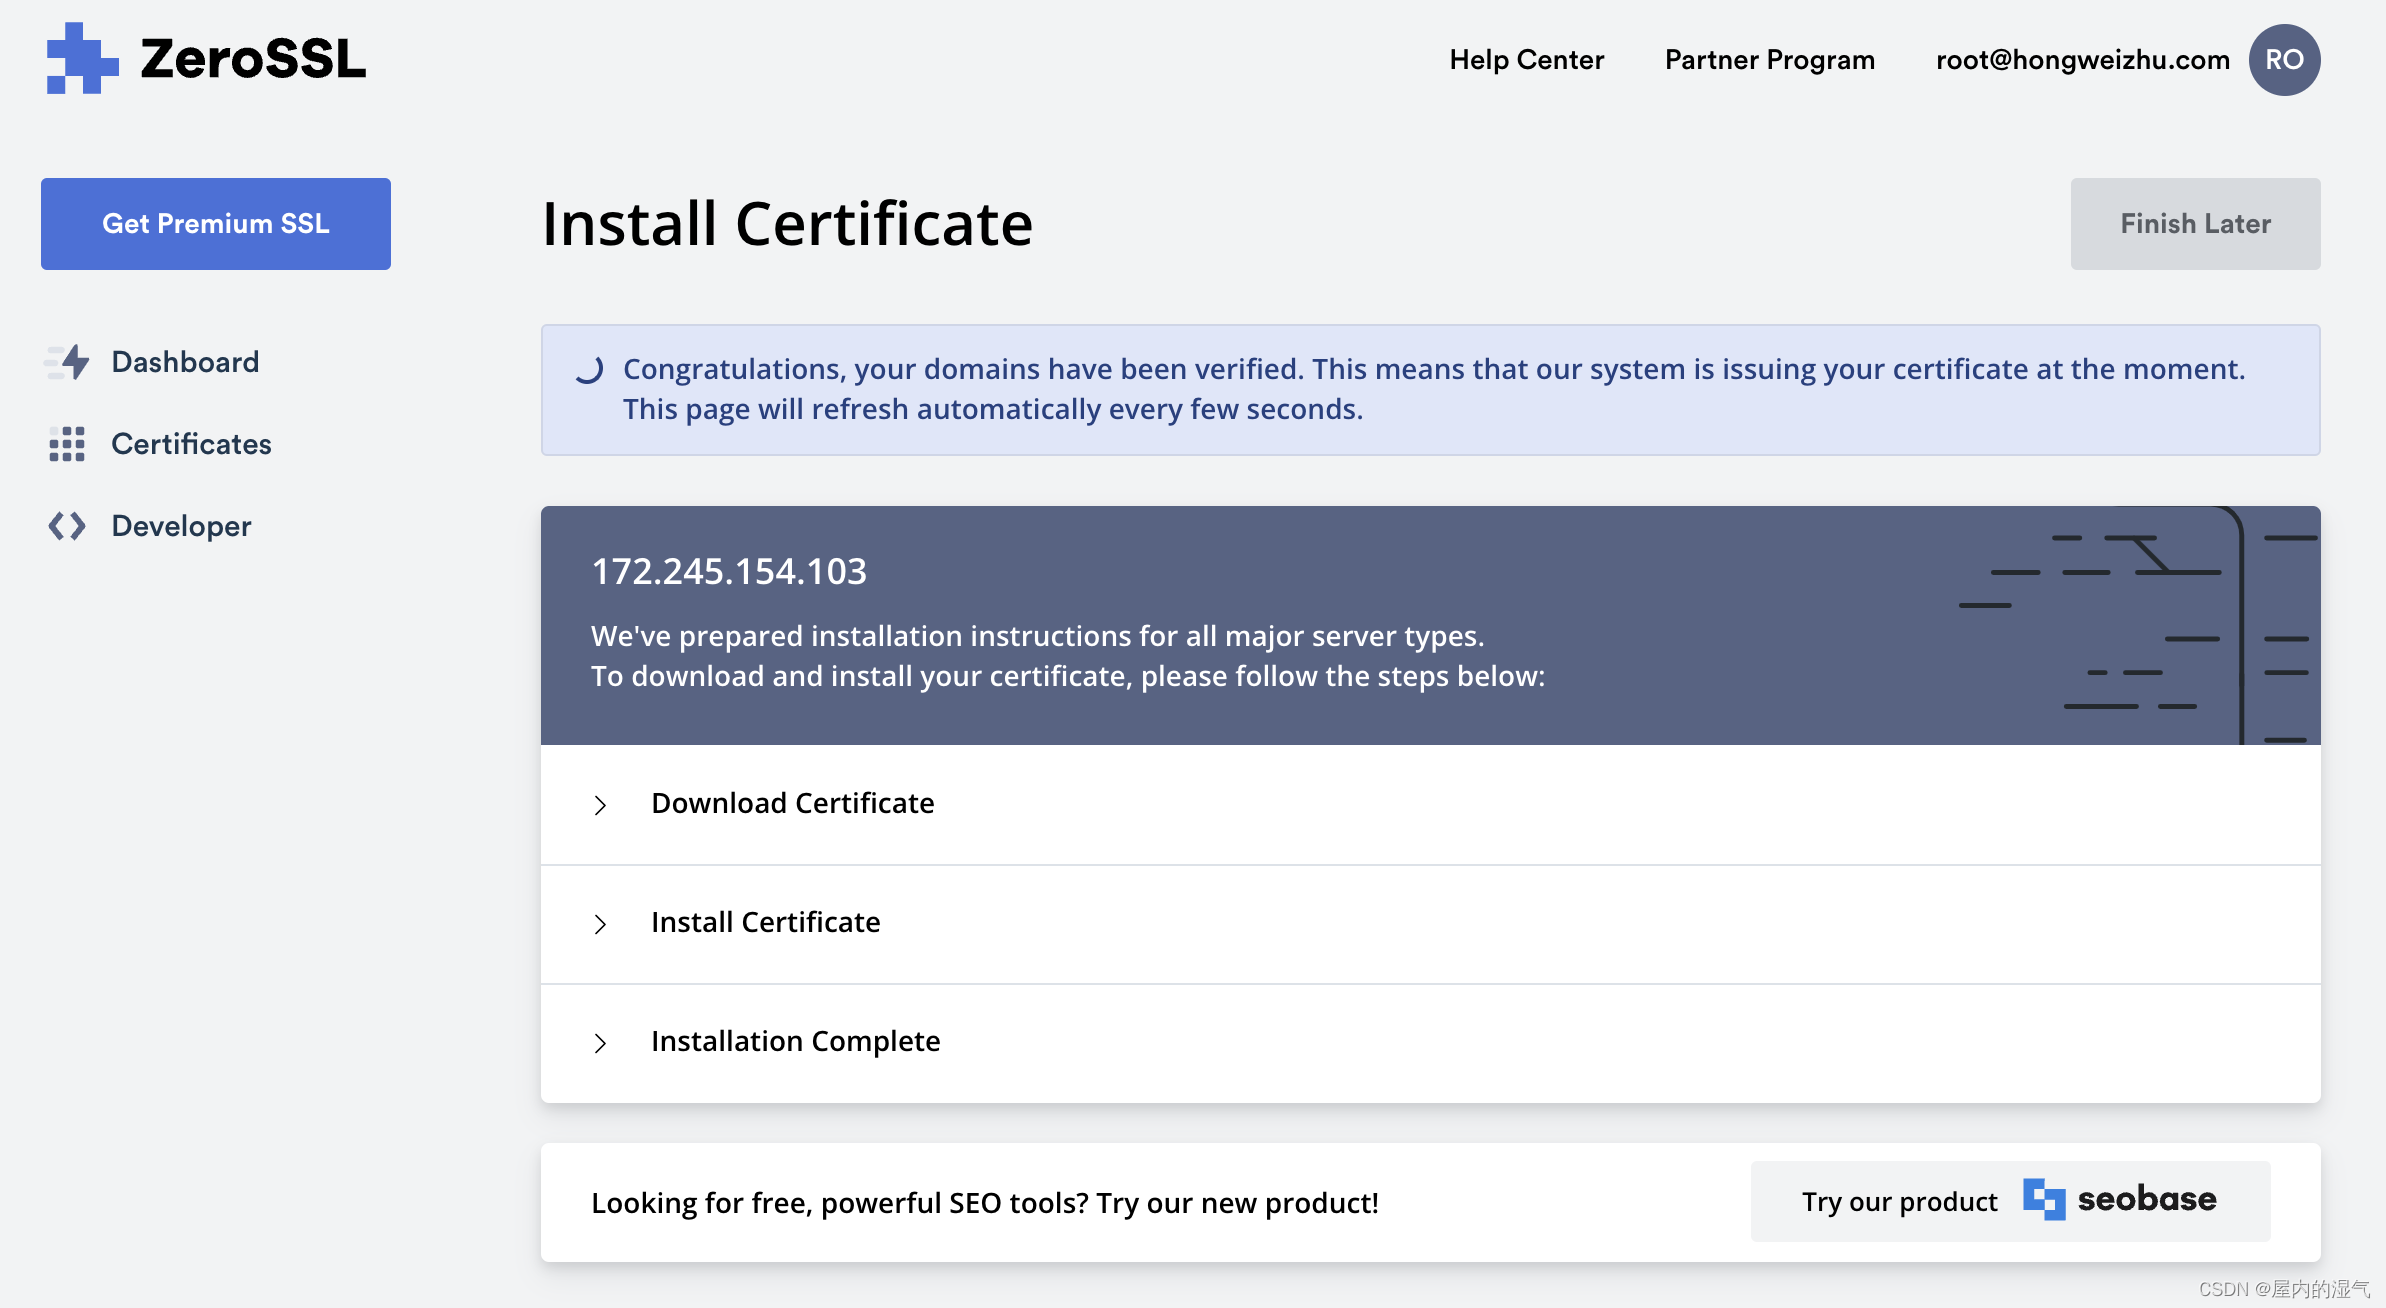Click the Dashboard menu item
This screenshot has height=1308, width=2386.
click(x=185, y=362)
